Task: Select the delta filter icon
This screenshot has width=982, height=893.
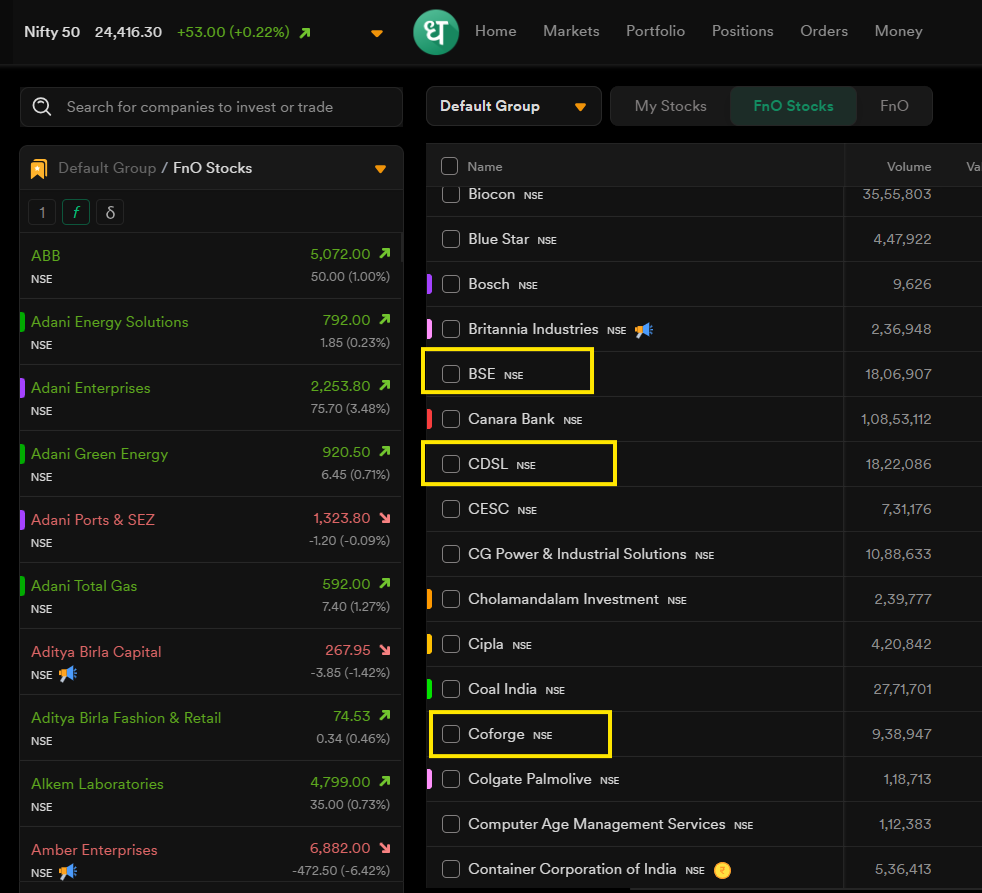Action: (x=110, y=212)
